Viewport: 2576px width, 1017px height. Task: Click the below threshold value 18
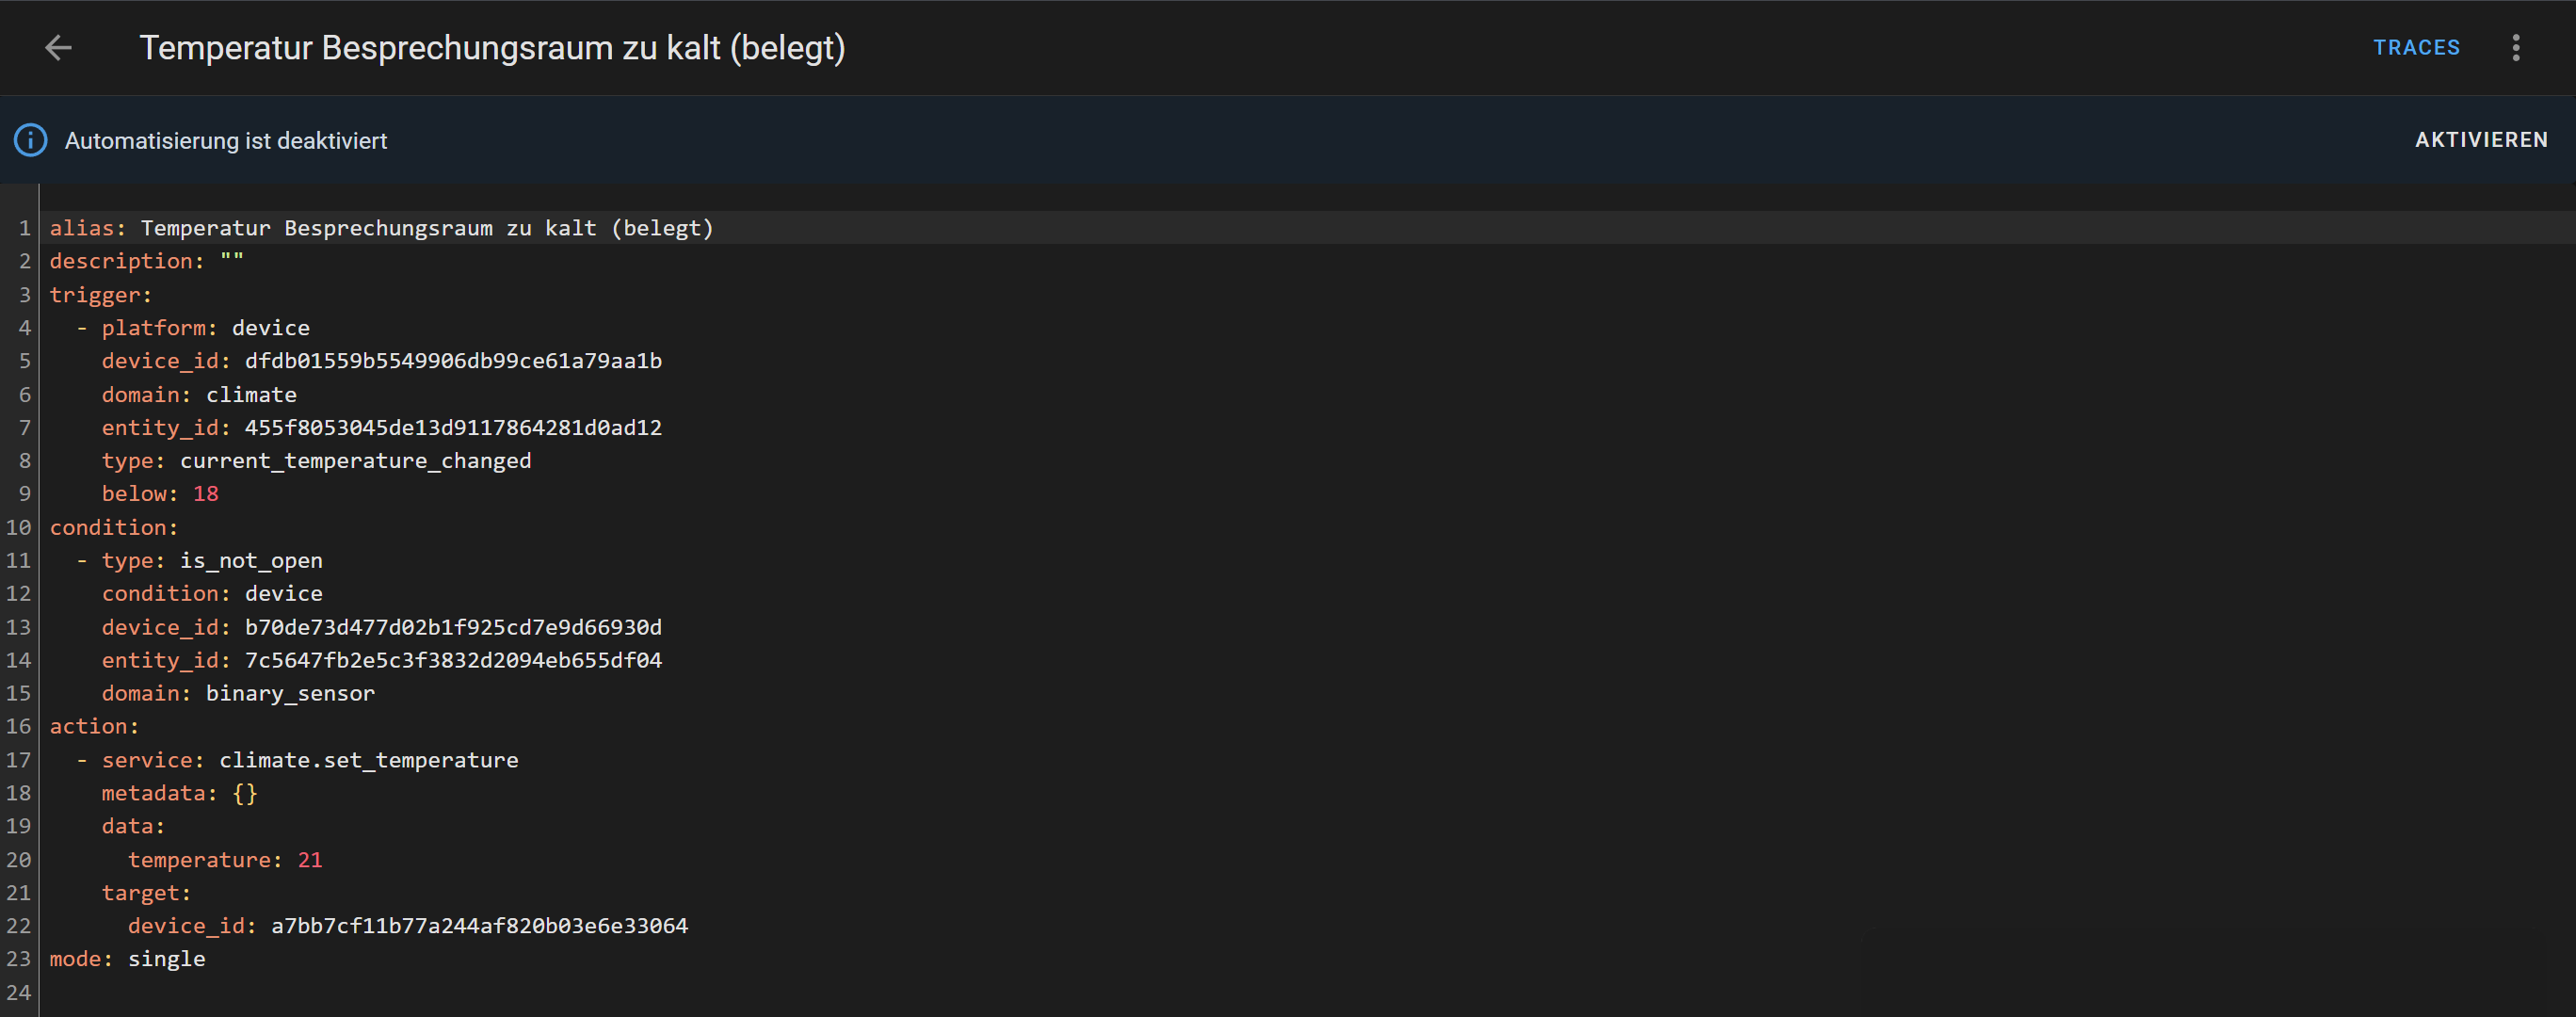[205, 494]
